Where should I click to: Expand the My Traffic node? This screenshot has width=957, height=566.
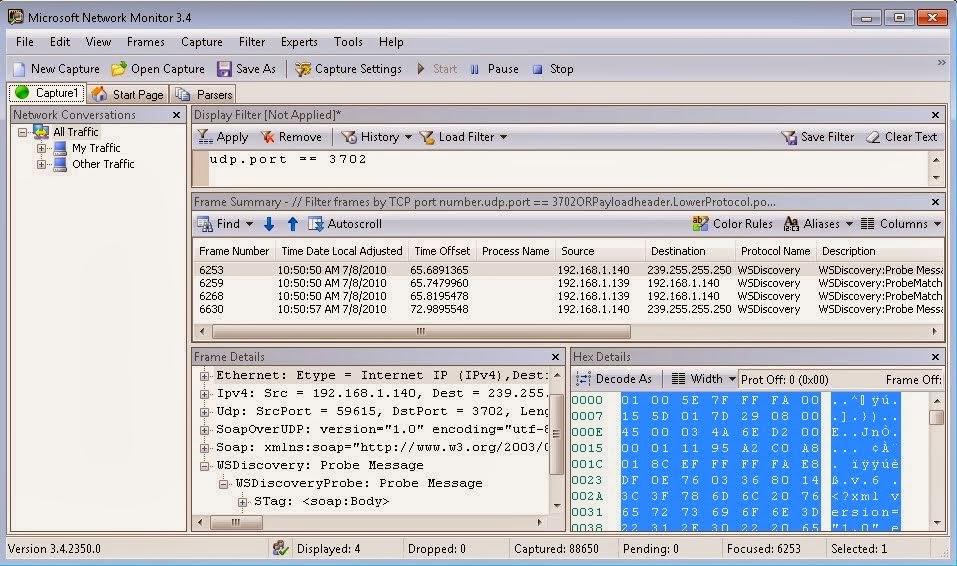41,148
